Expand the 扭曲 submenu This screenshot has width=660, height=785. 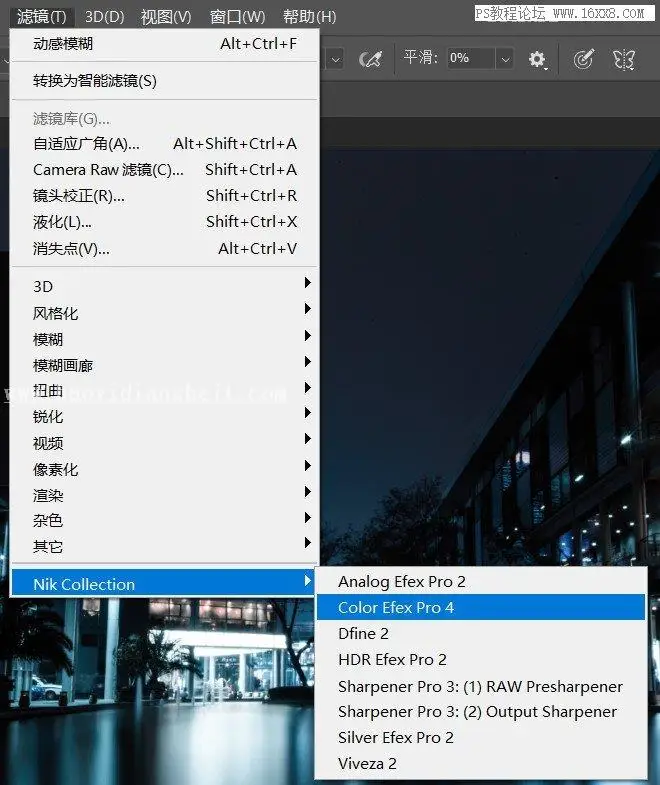point(165,390)
